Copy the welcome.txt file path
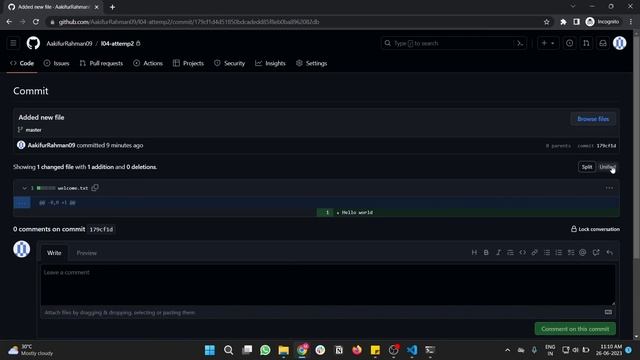The width and height of the screenshot is (640, 360). tap(95, 188)
